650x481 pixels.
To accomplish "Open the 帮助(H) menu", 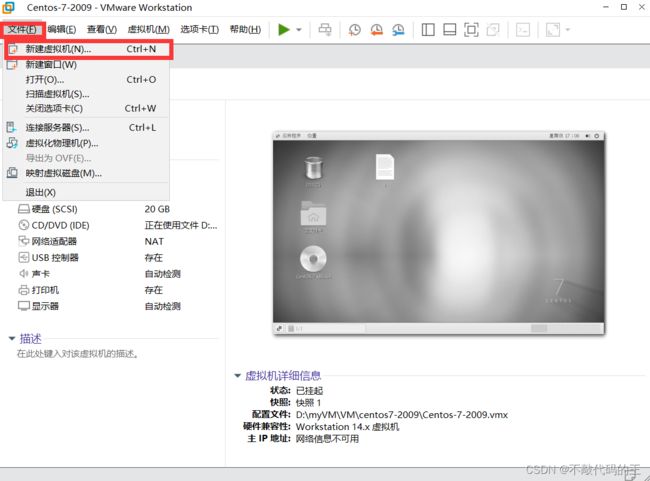I will coord(245,29).
